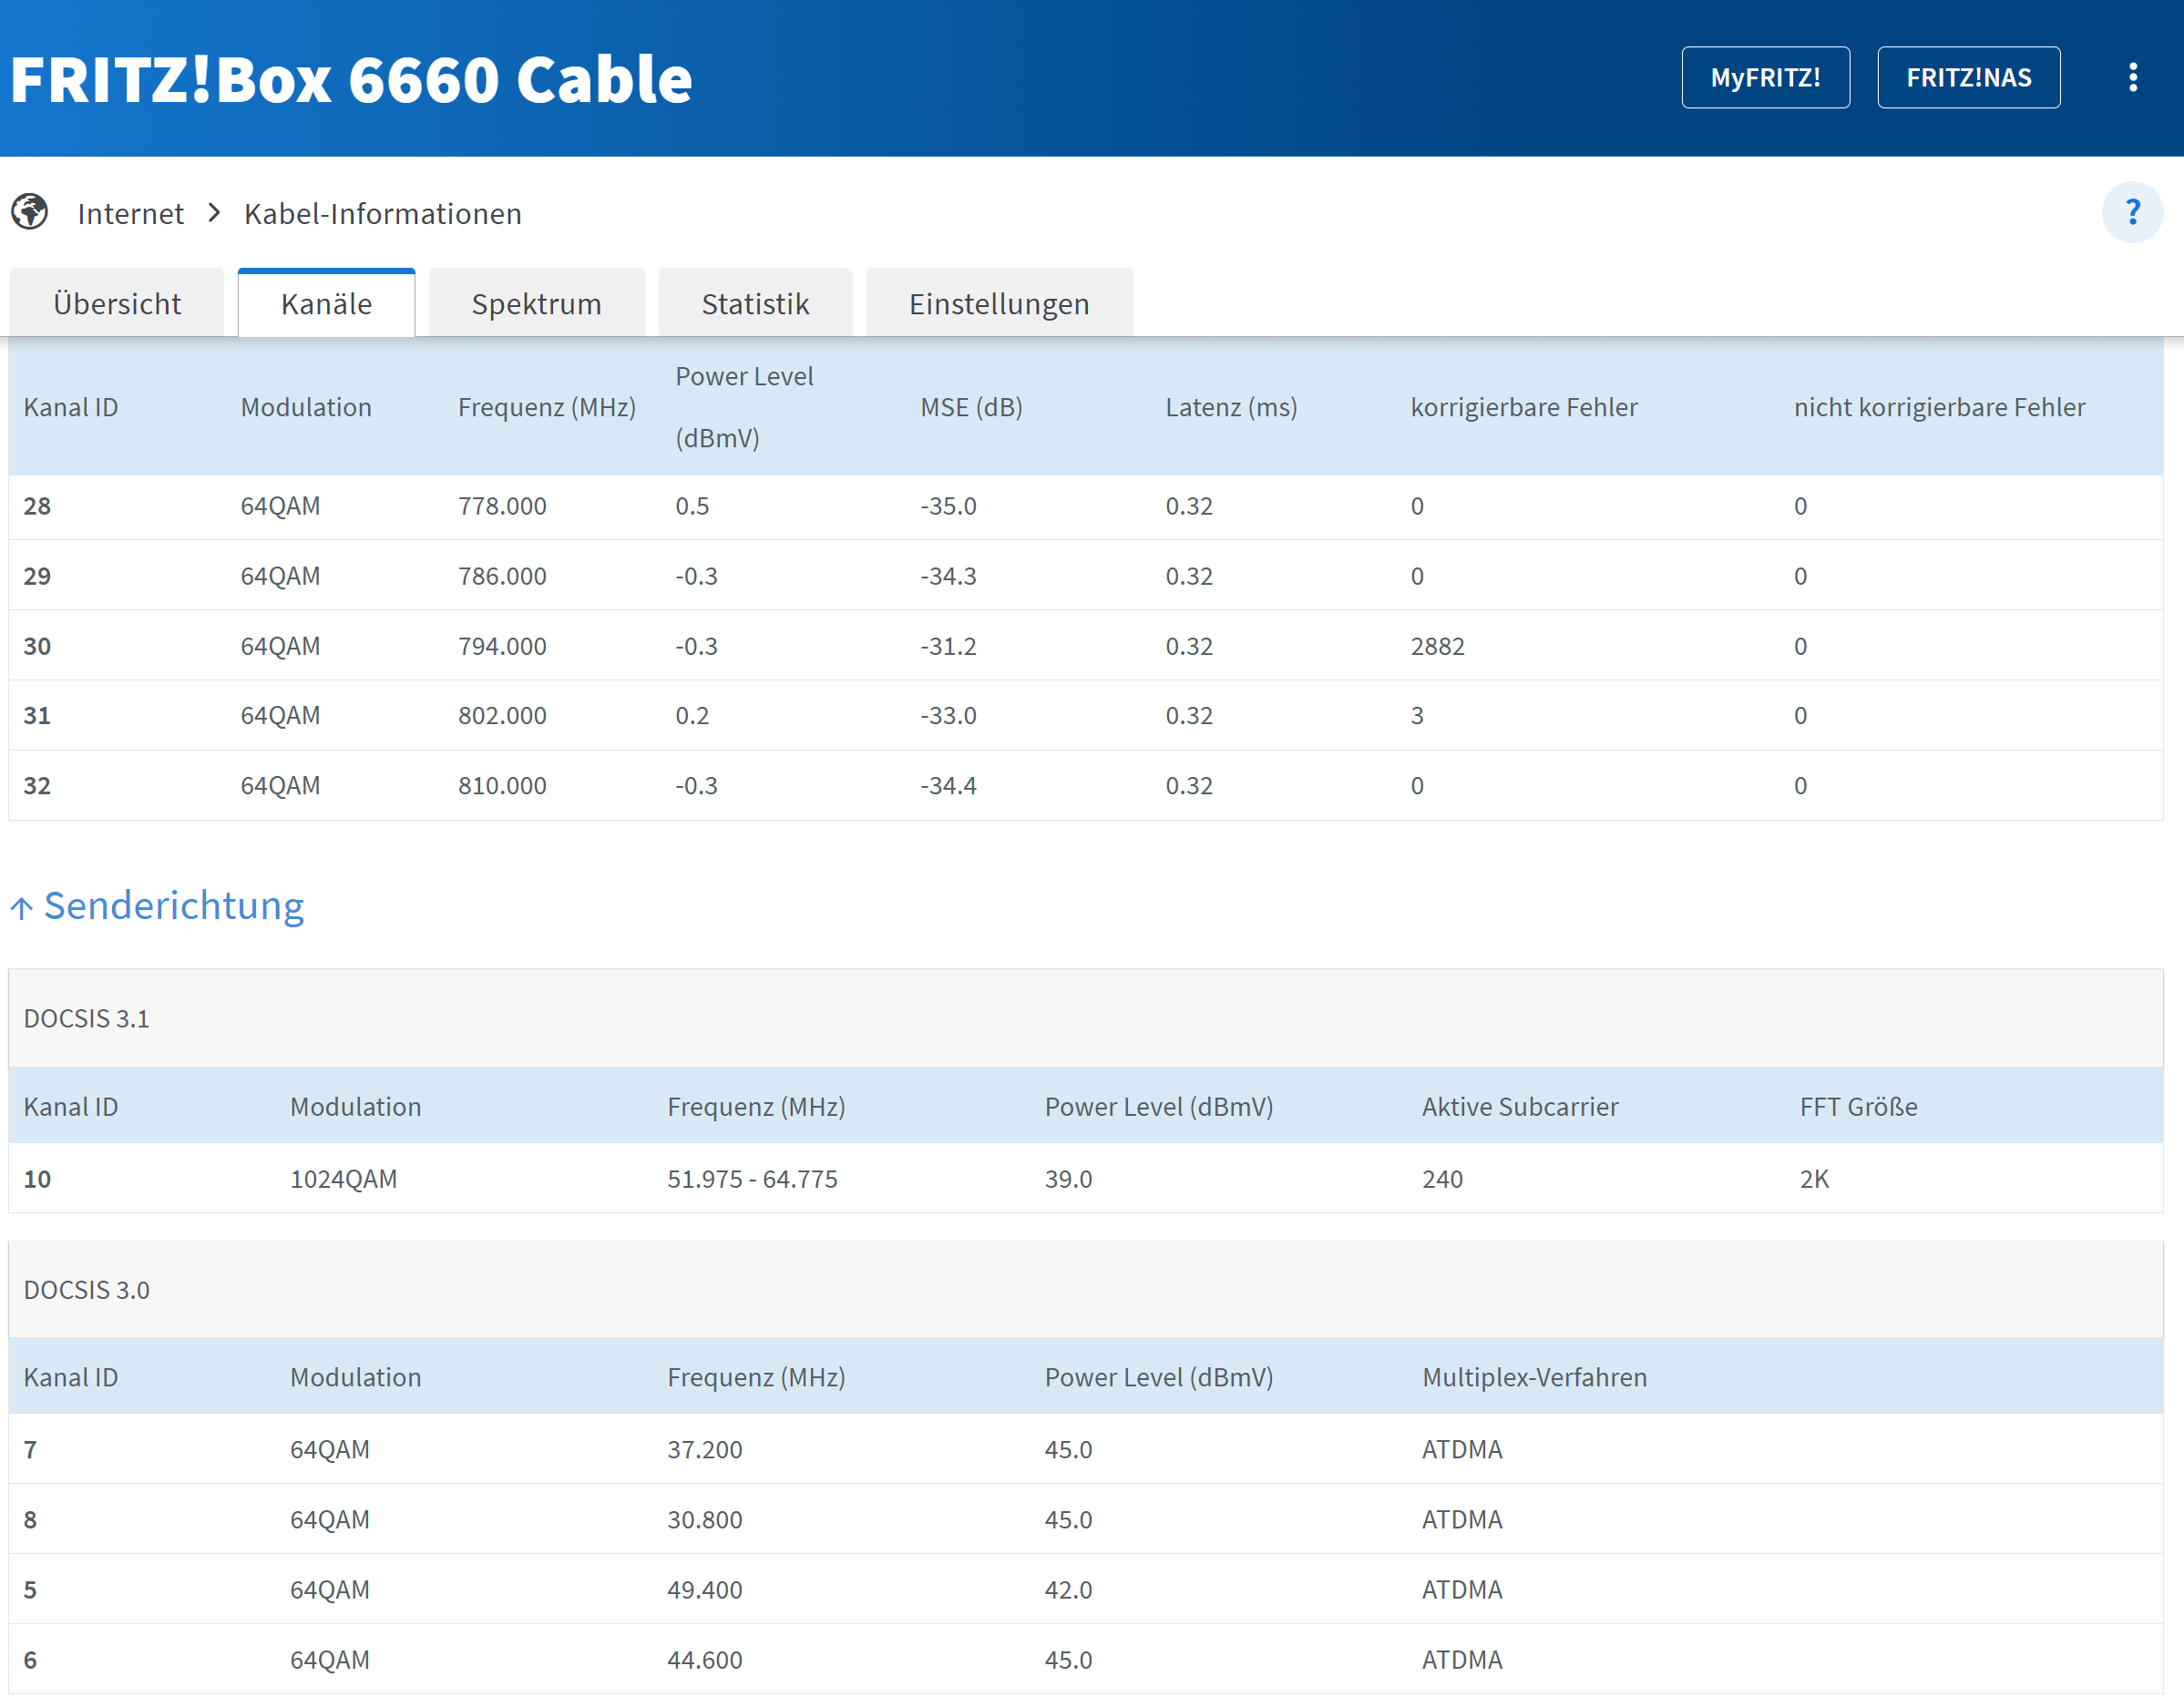Click correctable errors value 2882

(x=1437, y=646)
